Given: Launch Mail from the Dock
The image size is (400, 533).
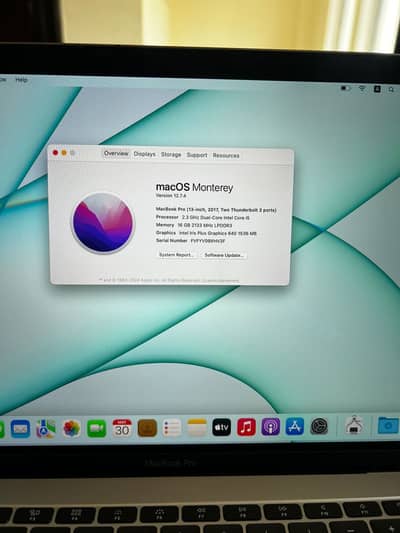Looking at the screenshot, I should click(x=20, y=429).
